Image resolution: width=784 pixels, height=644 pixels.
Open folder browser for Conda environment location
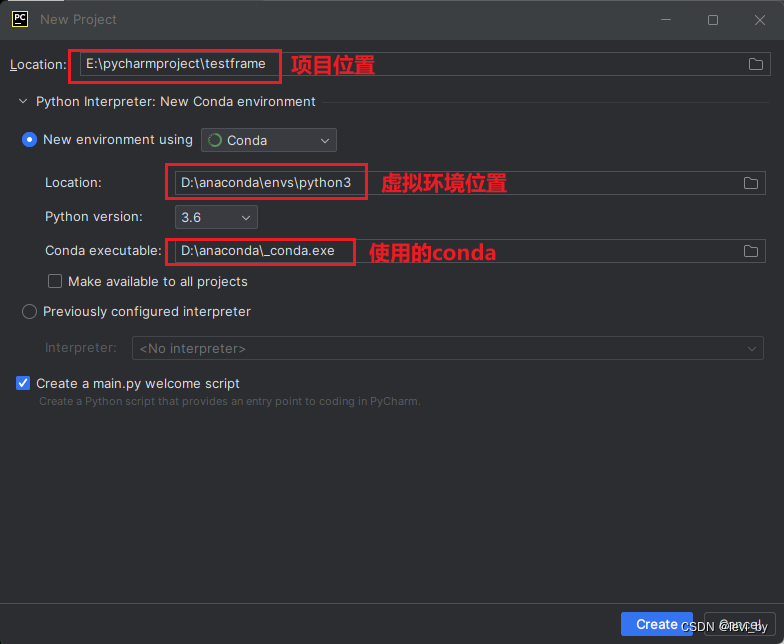click(x=750, y=183)
